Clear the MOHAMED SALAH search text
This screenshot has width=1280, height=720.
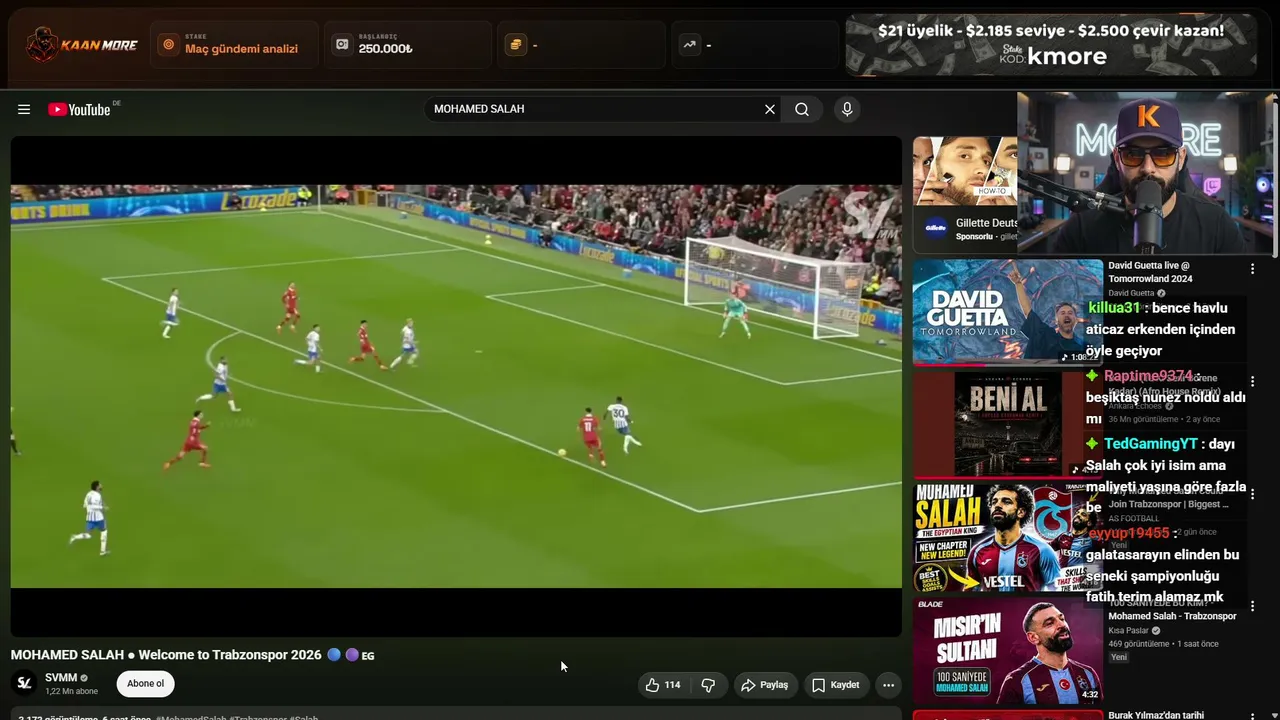(x=770, y=109)
